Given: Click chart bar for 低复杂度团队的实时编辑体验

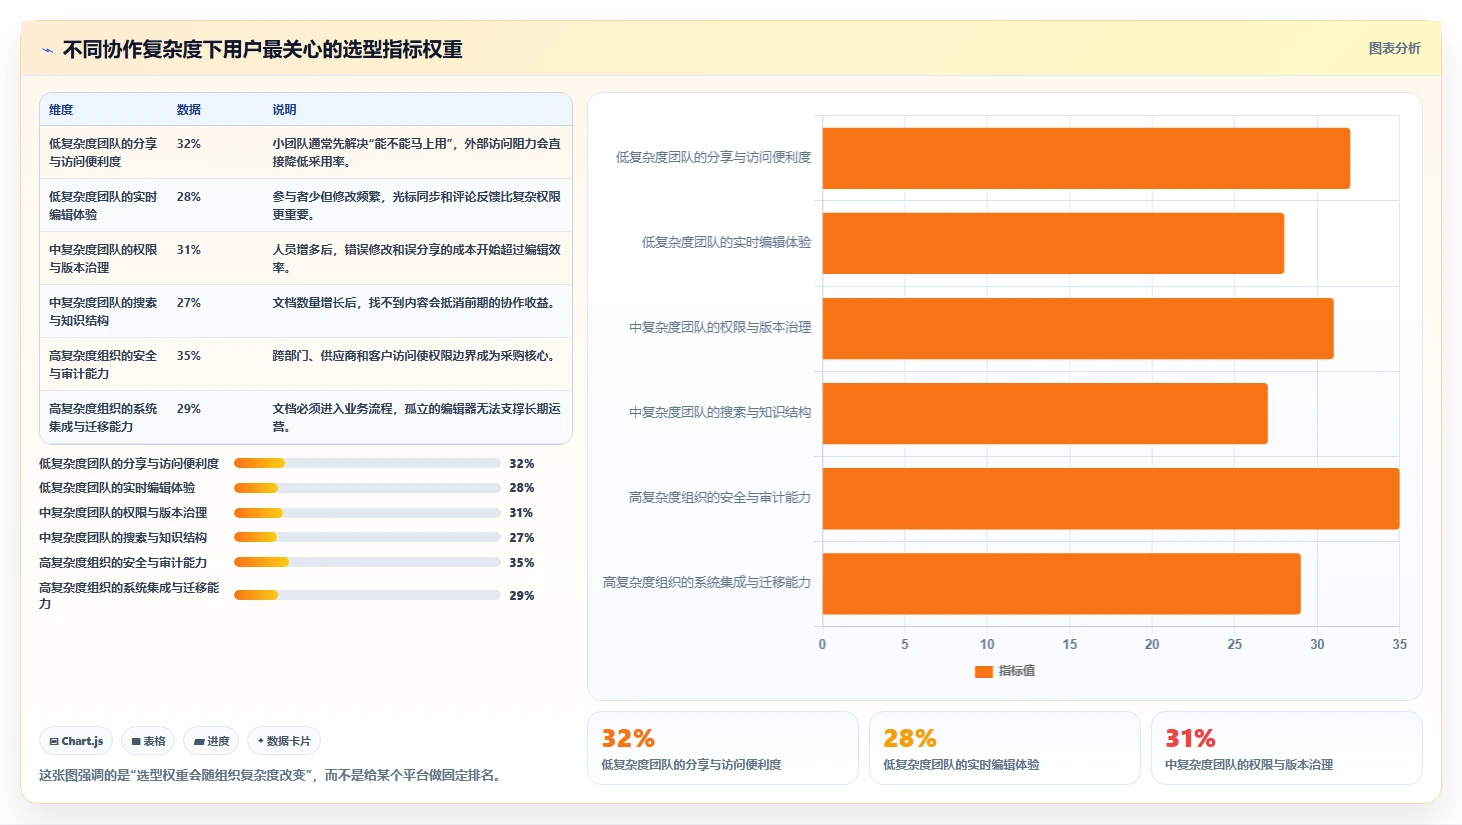Looking at the screenshot, I should tap(1053, 243).
